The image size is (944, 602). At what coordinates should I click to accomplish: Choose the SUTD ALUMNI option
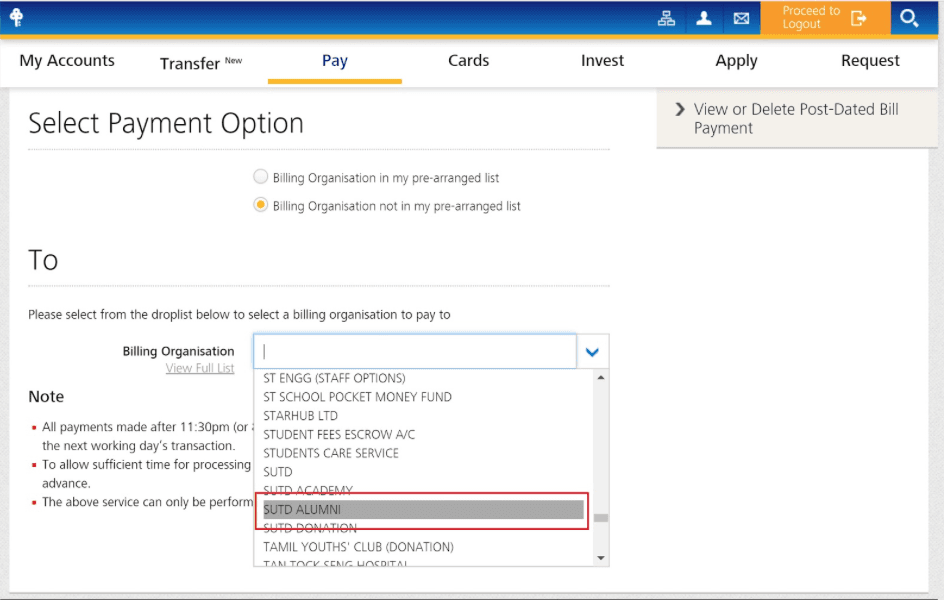click(423, 509)
